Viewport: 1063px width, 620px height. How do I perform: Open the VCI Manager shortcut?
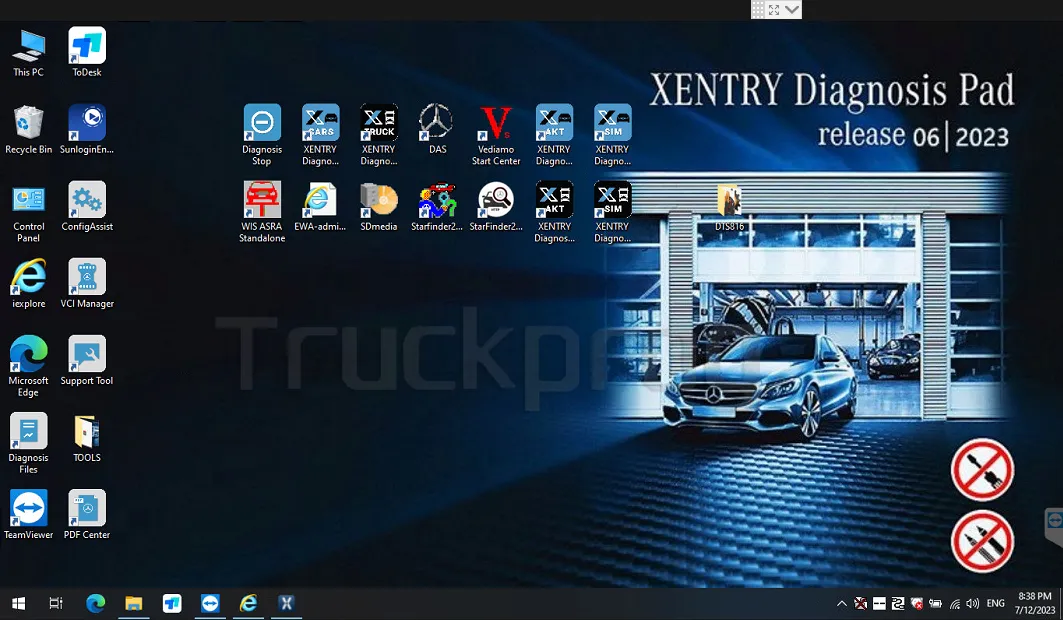87,278
